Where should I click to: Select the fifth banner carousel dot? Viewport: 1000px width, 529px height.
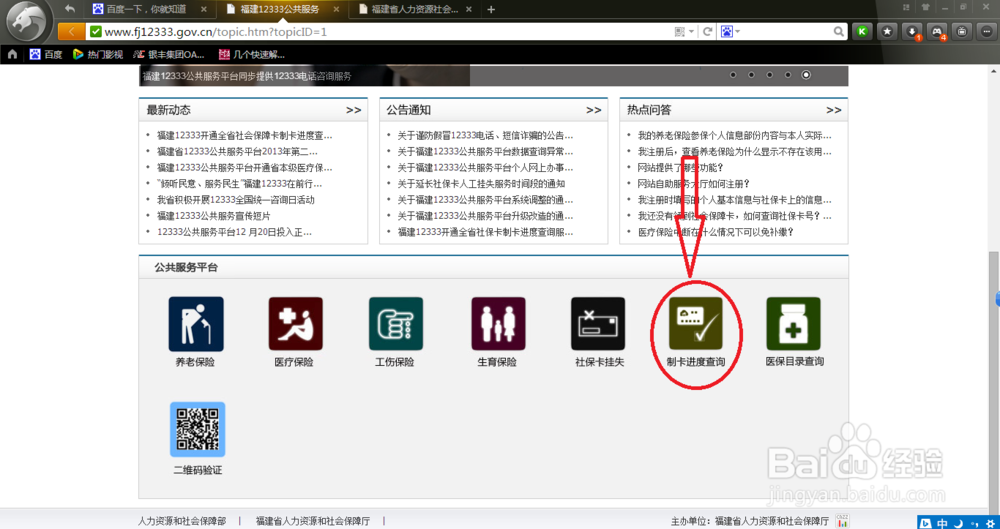click(x=806, y=75)
